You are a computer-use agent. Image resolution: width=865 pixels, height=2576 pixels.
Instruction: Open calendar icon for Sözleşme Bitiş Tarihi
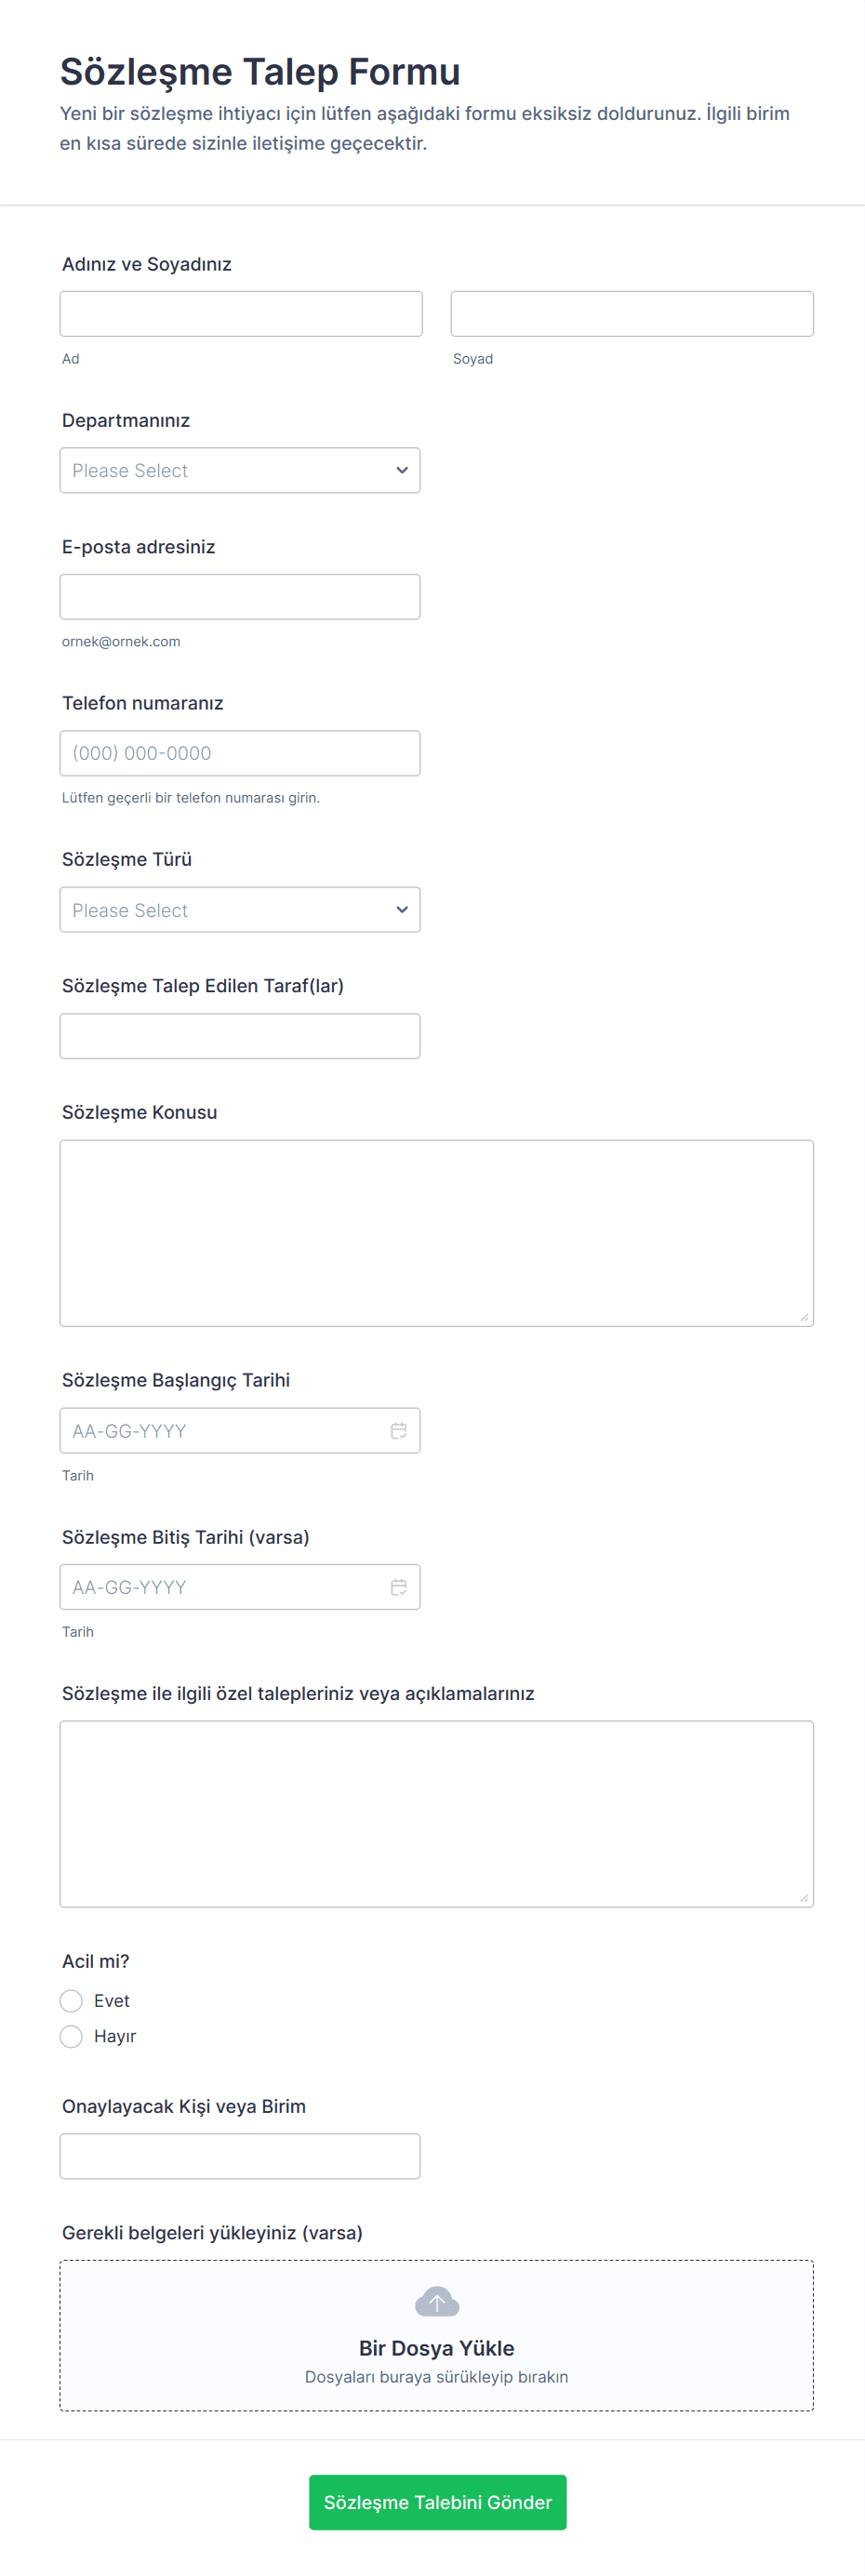(x=398, y=1587)
